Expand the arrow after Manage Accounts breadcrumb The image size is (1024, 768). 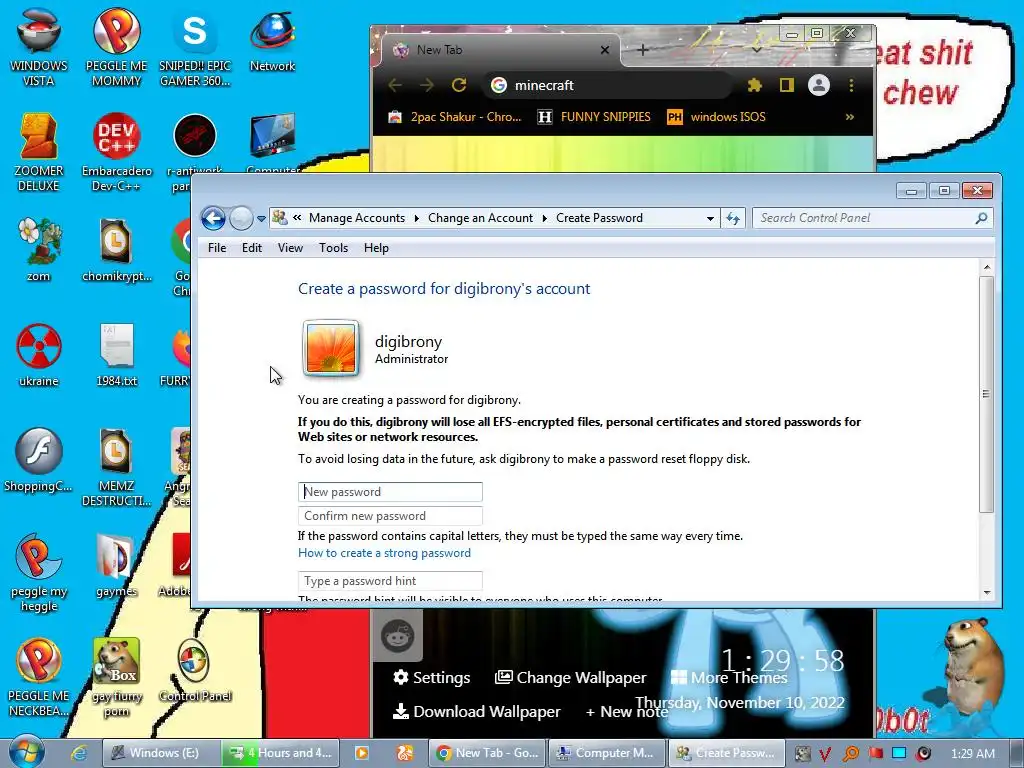(417, 218)
